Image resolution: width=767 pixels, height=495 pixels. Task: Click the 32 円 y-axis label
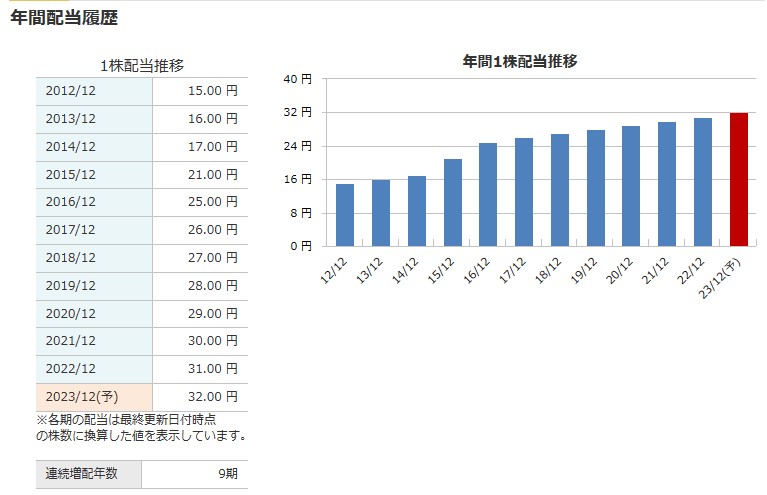point(297,112)
